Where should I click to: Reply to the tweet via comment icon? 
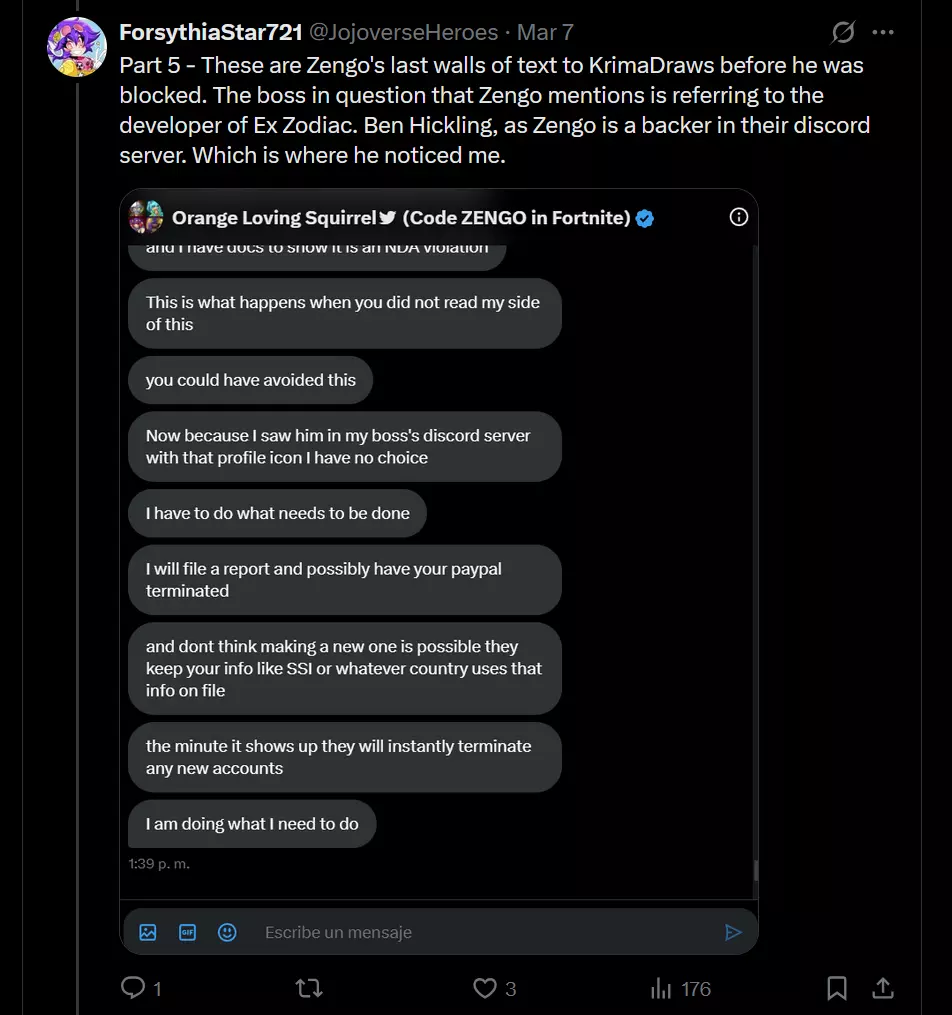click(x=133, y=988)
